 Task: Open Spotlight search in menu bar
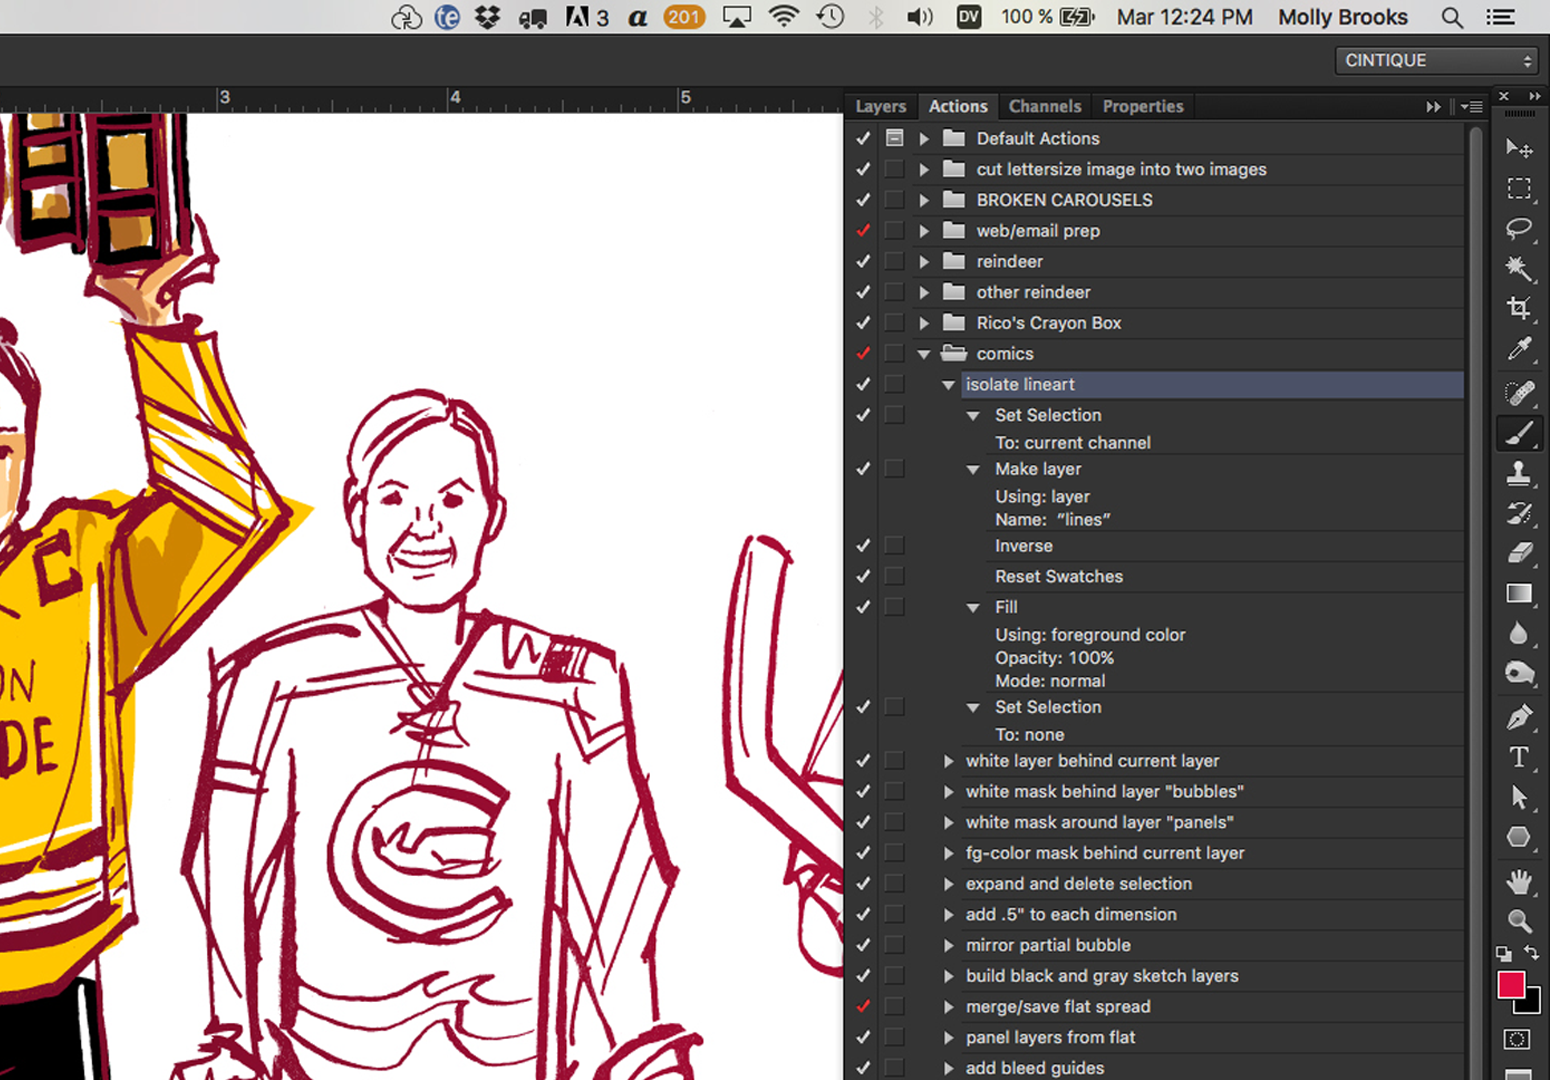[x=1452, y=17]
